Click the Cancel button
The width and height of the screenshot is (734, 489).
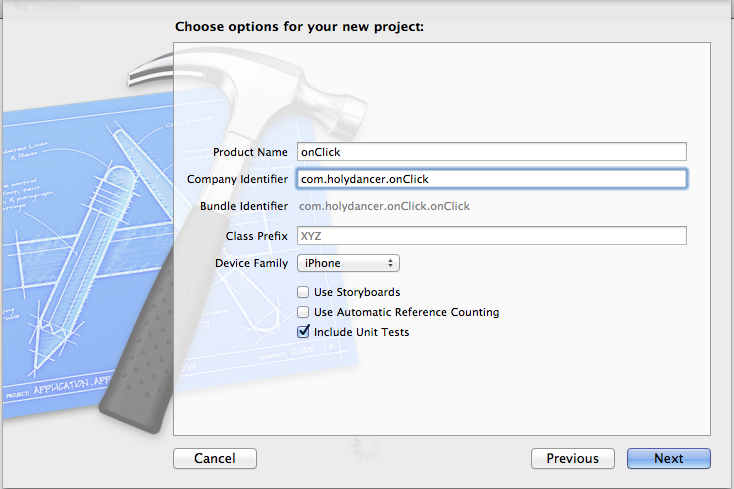[215, 458]
